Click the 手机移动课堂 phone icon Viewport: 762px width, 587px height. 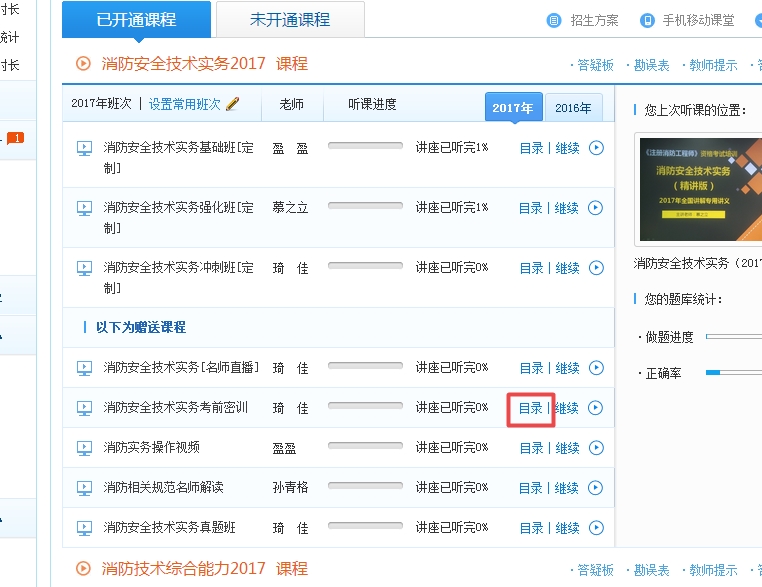pyautogui.click(x=647, y=20)
